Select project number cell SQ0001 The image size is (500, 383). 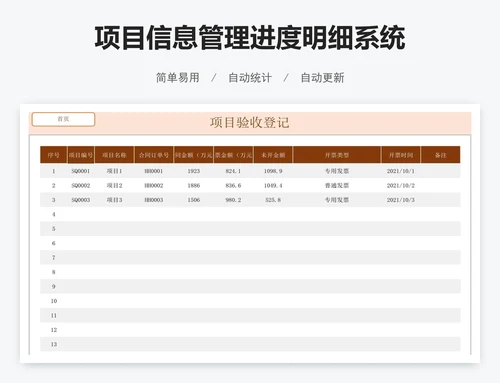pos(81,171)
